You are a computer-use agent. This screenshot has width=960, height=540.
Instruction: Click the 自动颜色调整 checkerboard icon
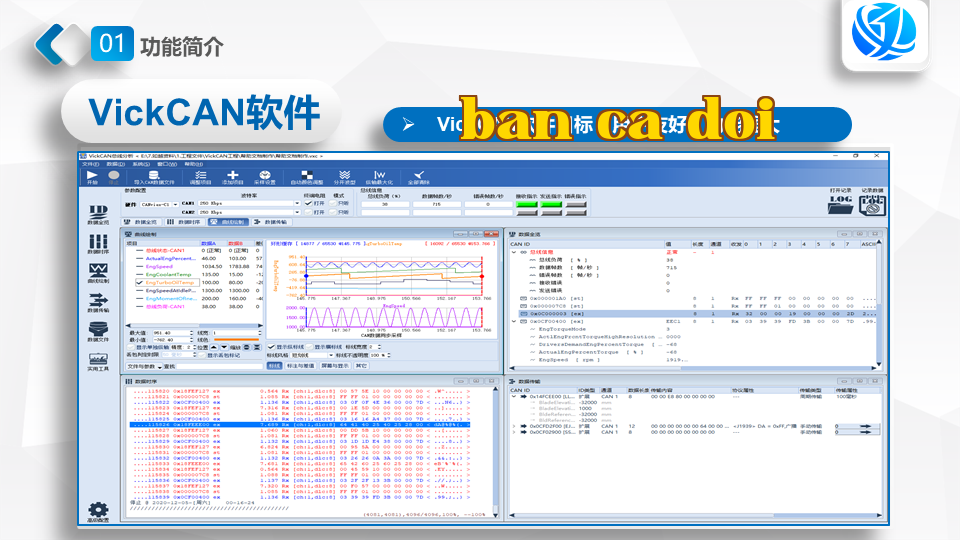click(x=307, y=175)
